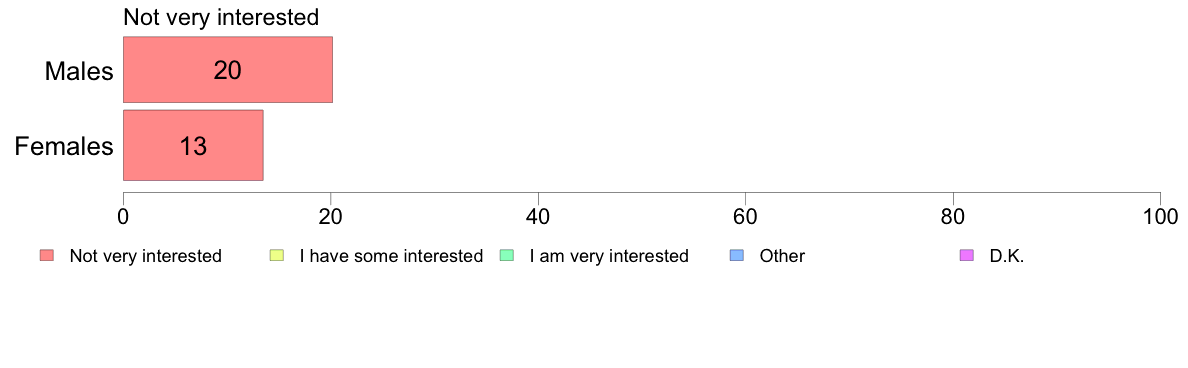Click the 40 tick label on axis
The width and height of the screenshot is (1188, 368).
(538, 216)
